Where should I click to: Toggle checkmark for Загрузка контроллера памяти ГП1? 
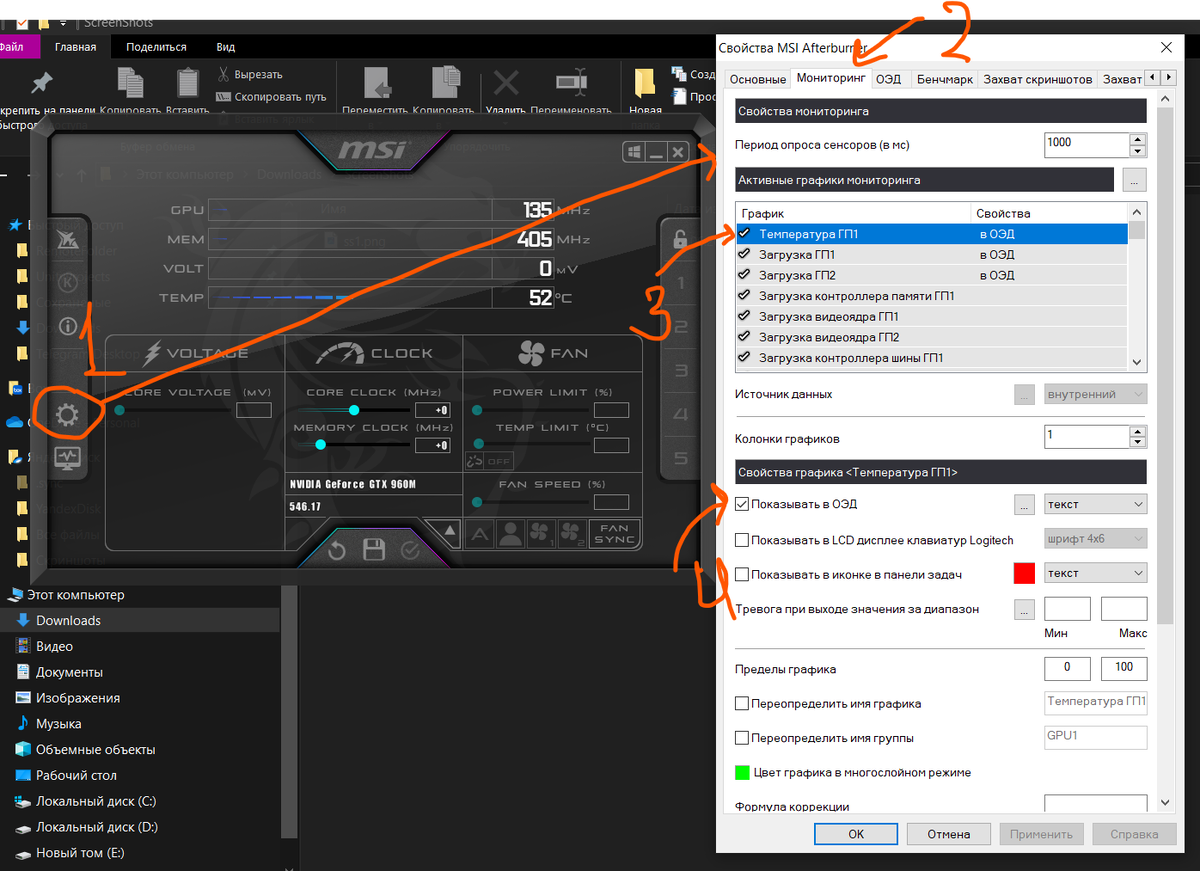744,296
